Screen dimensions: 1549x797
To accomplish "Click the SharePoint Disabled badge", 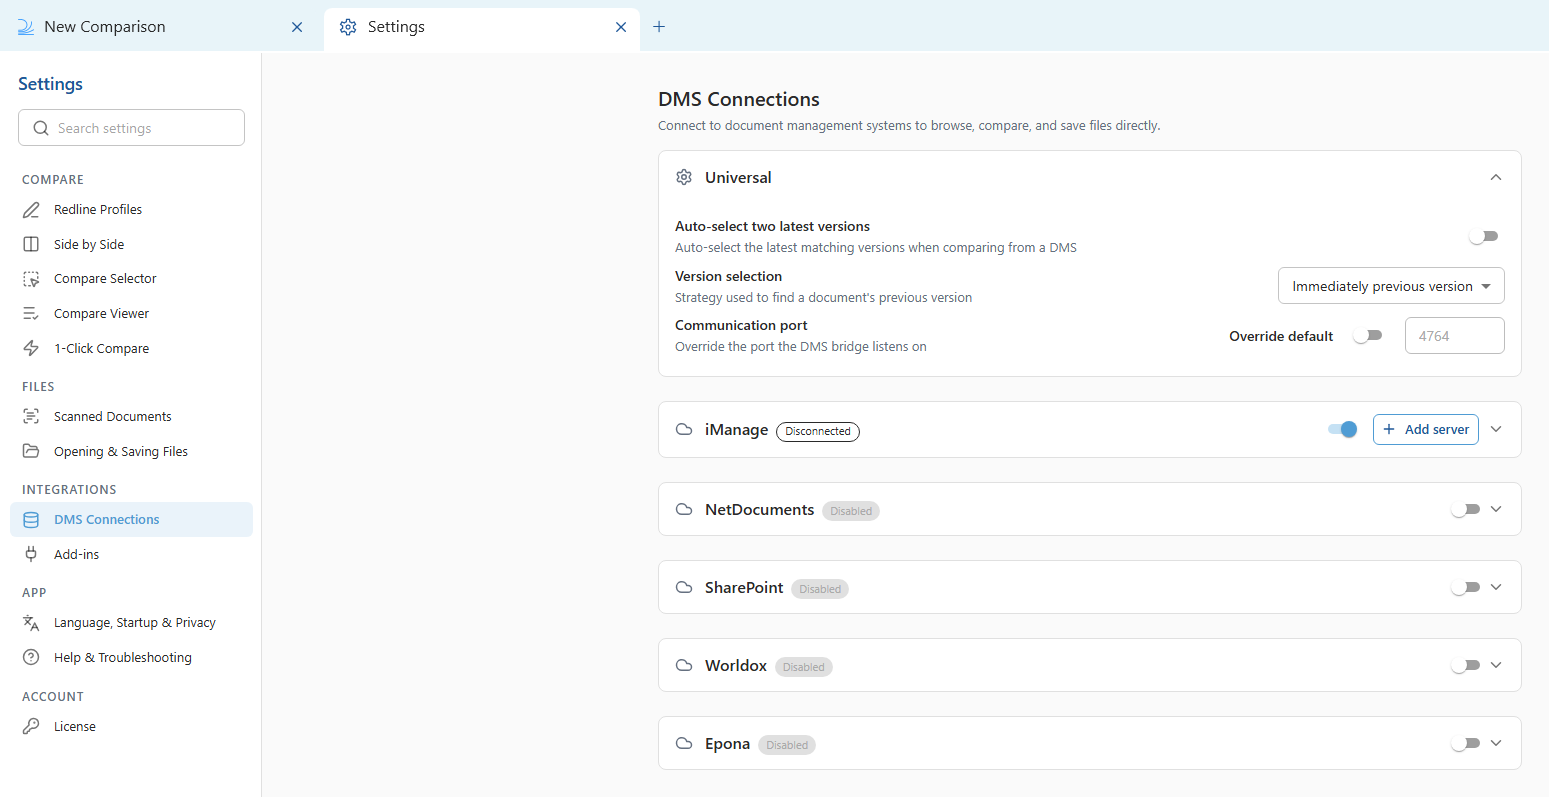I will click(820, 589).
